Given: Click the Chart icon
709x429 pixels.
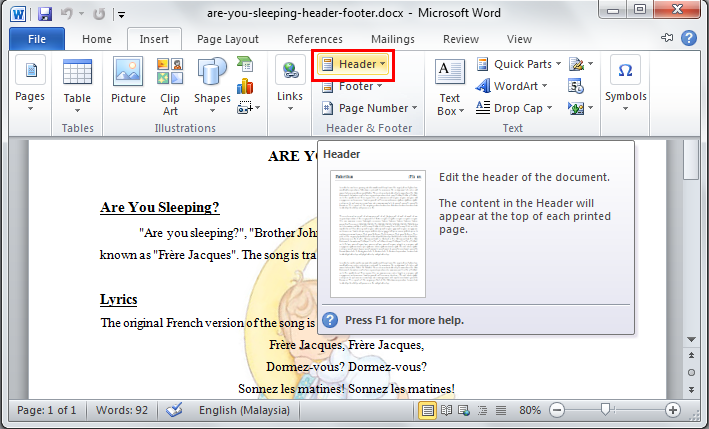Looking at the screenshot, I should coord(245,86).
